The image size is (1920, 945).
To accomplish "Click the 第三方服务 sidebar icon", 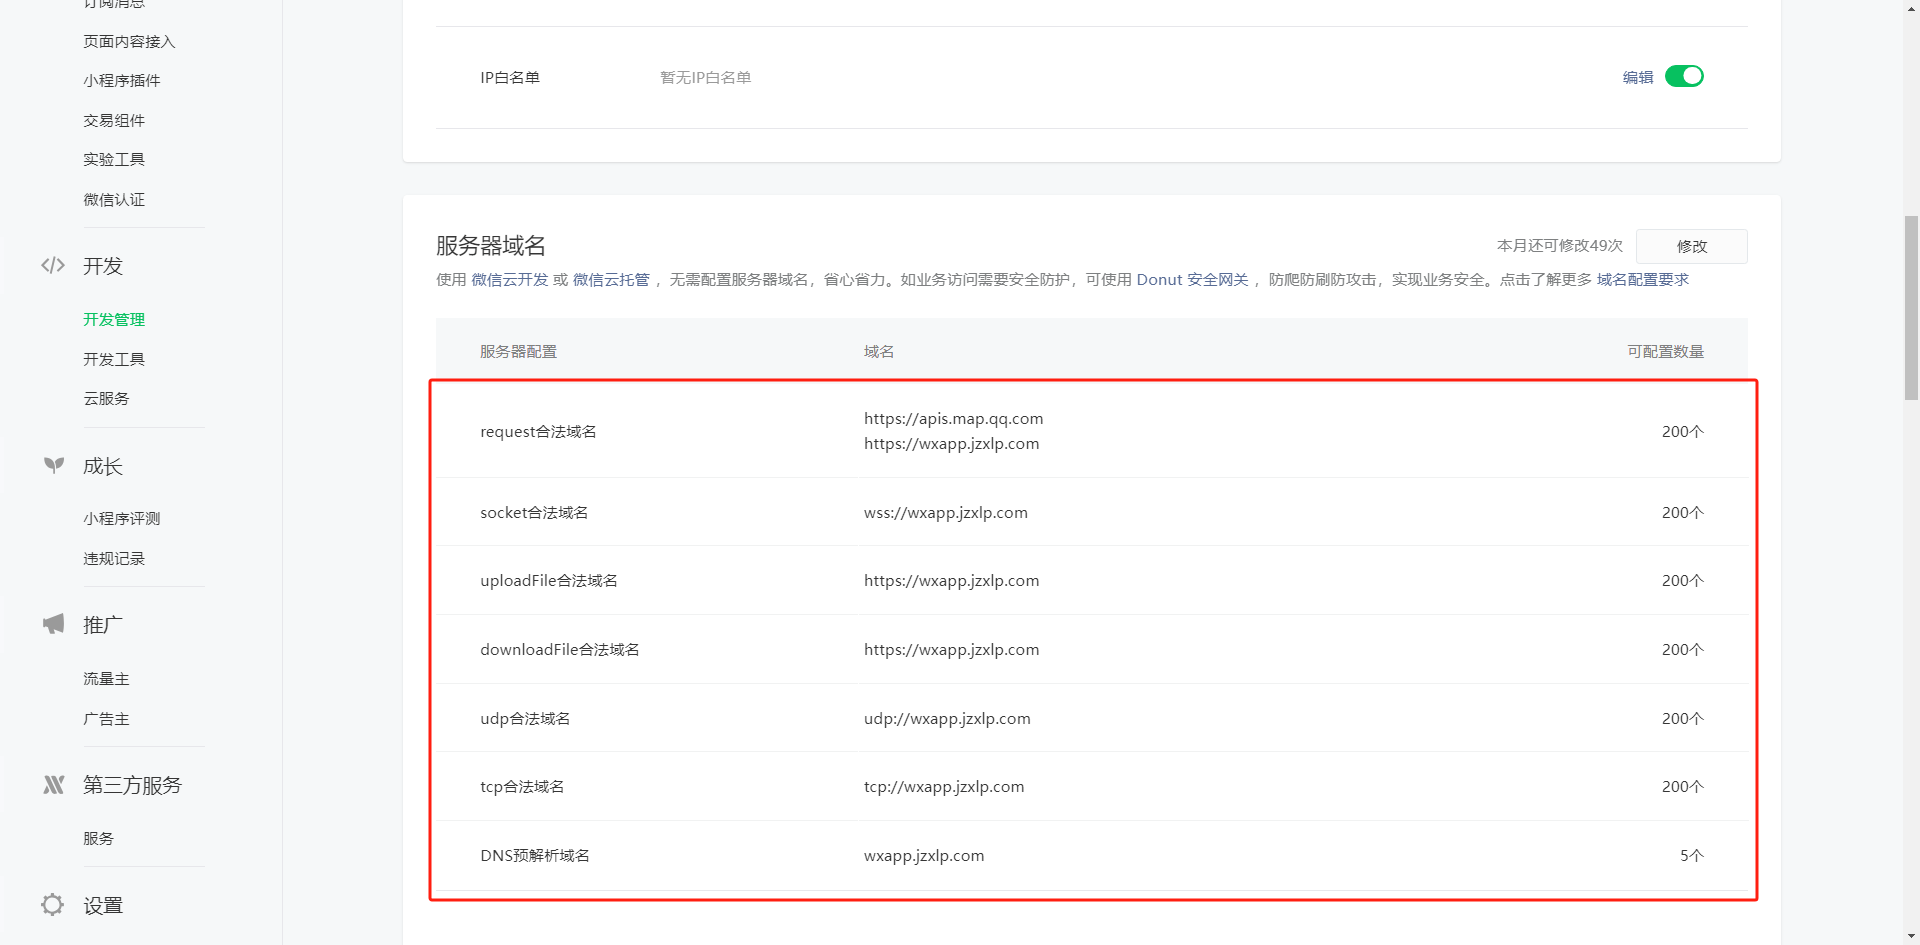I will (x=54, y=785).
